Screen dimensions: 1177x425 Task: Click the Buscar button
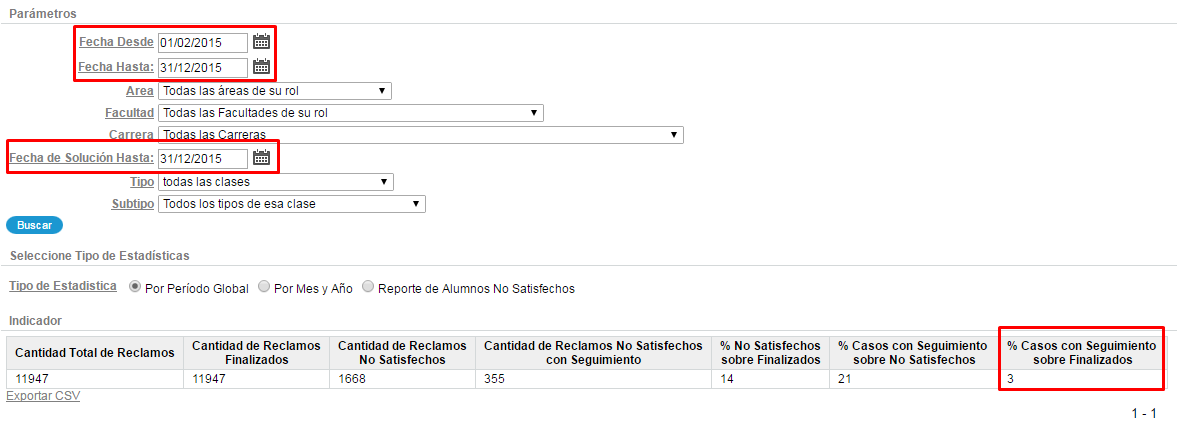coord(35,225)
